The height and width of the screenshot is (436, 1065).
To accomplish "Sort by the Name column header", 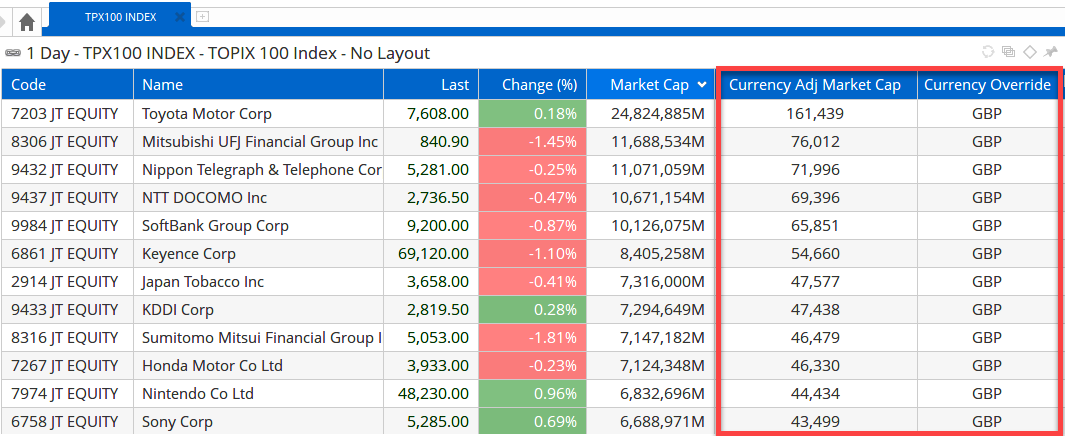I will [x=259, y=85].
